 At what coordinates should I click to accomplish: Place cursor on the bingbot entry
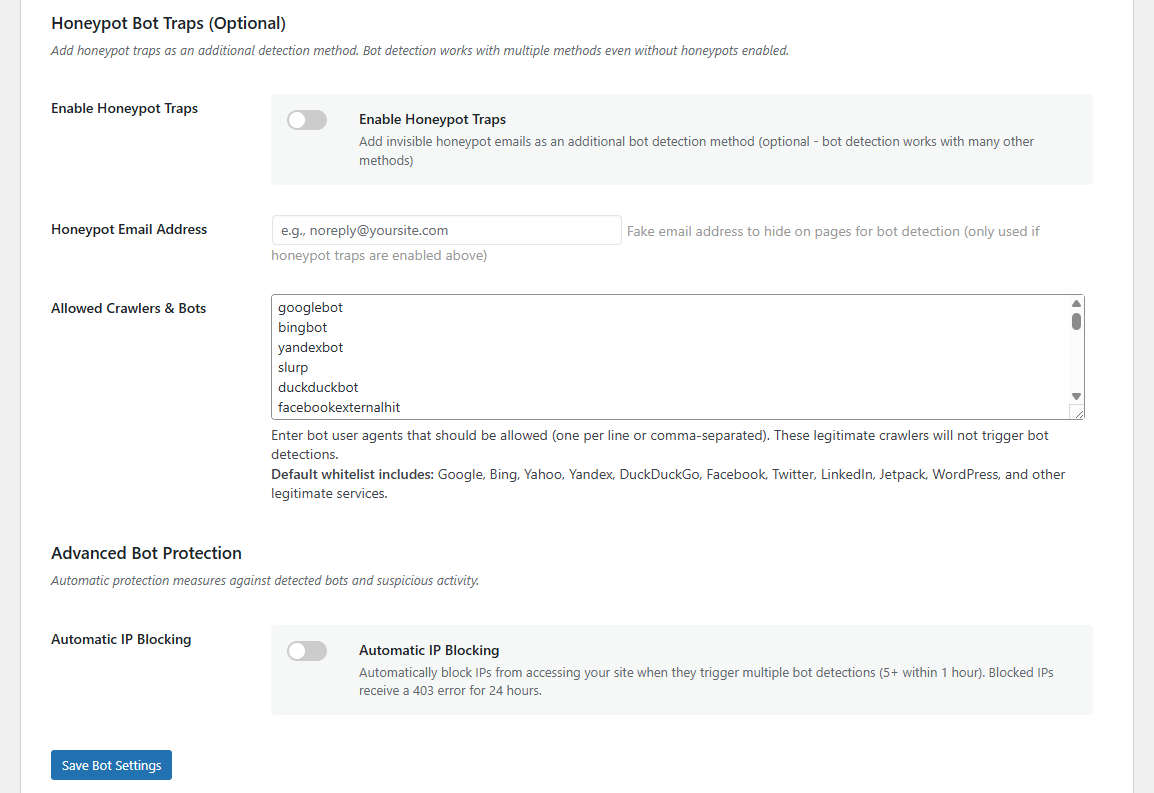pos(303,328)
